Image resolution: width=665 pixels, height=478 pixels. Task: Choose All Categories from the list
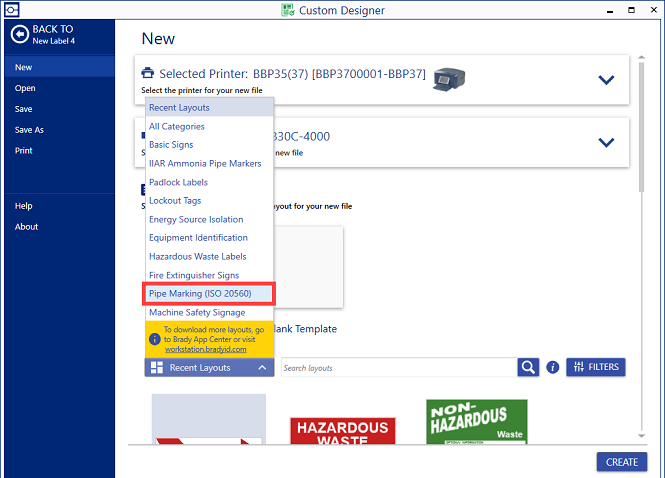click(x=210, y=126)
